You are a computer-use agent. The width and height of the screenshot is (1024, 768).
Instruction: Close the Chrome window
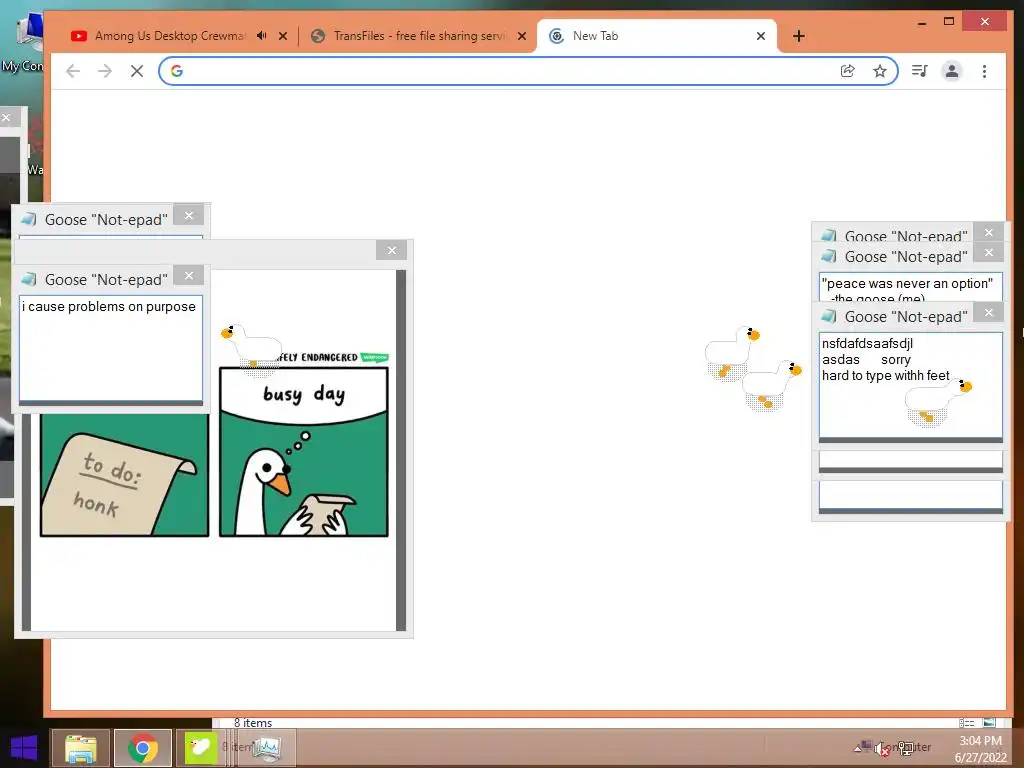[985, 22]
